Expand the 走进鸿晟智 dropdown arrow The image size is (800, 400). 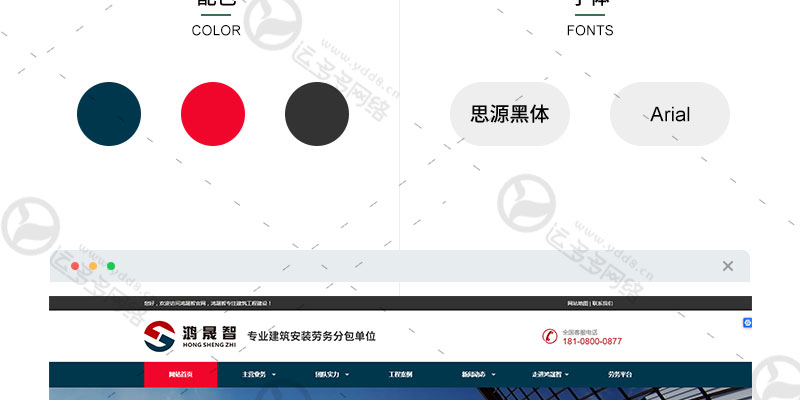(x=567, y=374)
